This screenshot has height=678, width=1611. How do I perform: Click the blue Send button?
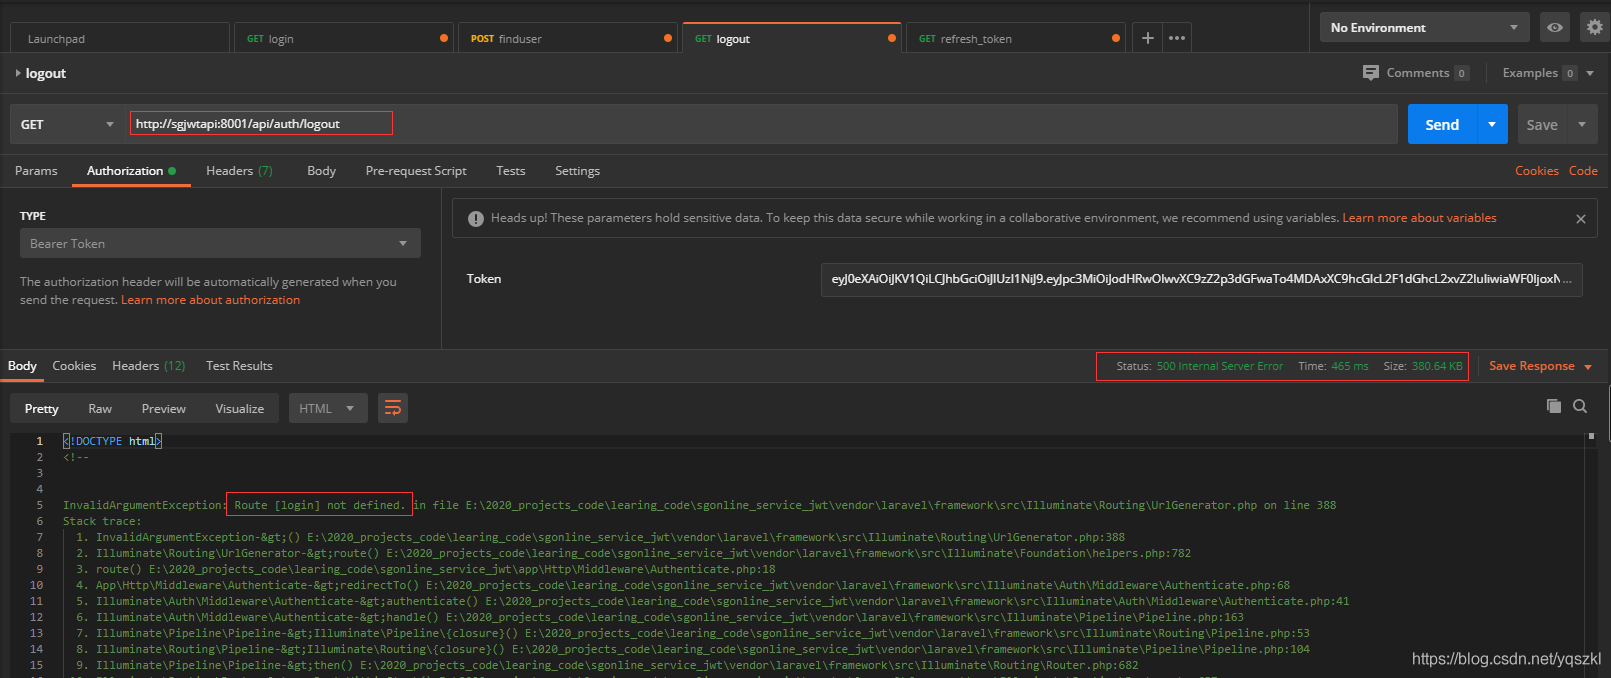[1442, 124]
